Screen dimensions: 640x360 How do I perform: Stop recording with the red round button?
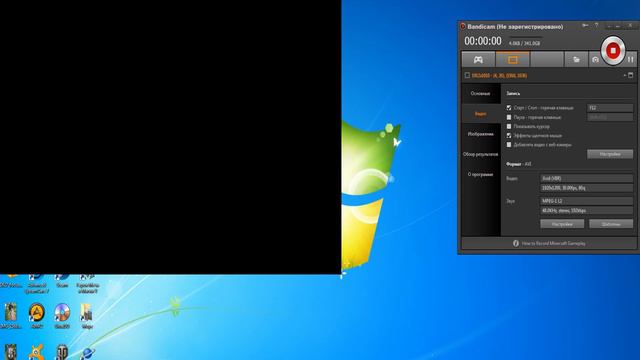click(x=613, y=51)
